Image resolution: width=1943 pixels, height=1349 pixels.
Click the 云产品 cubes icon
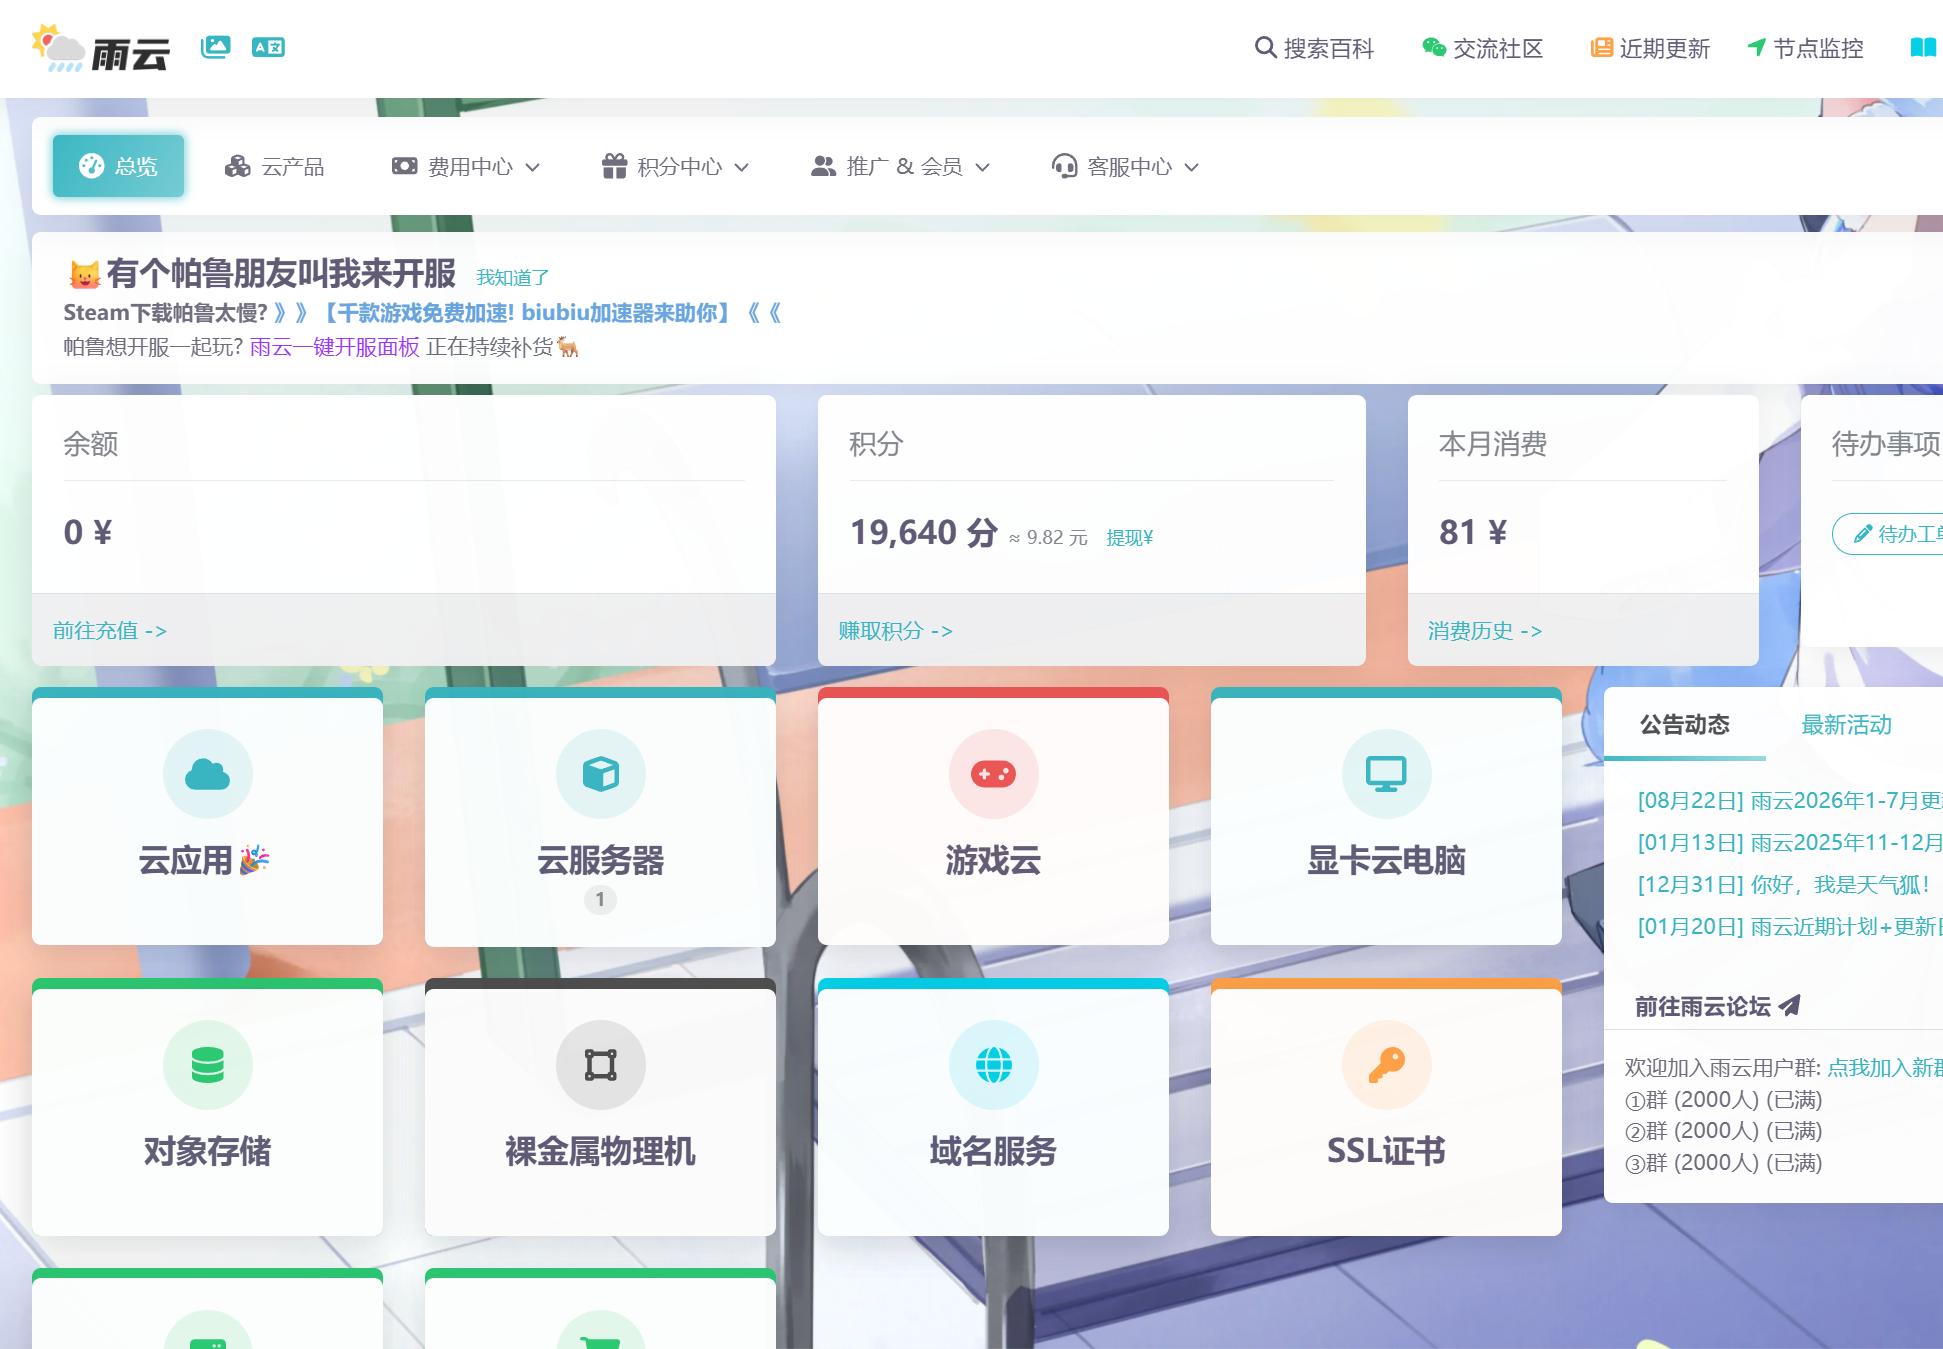coord(238,166)
